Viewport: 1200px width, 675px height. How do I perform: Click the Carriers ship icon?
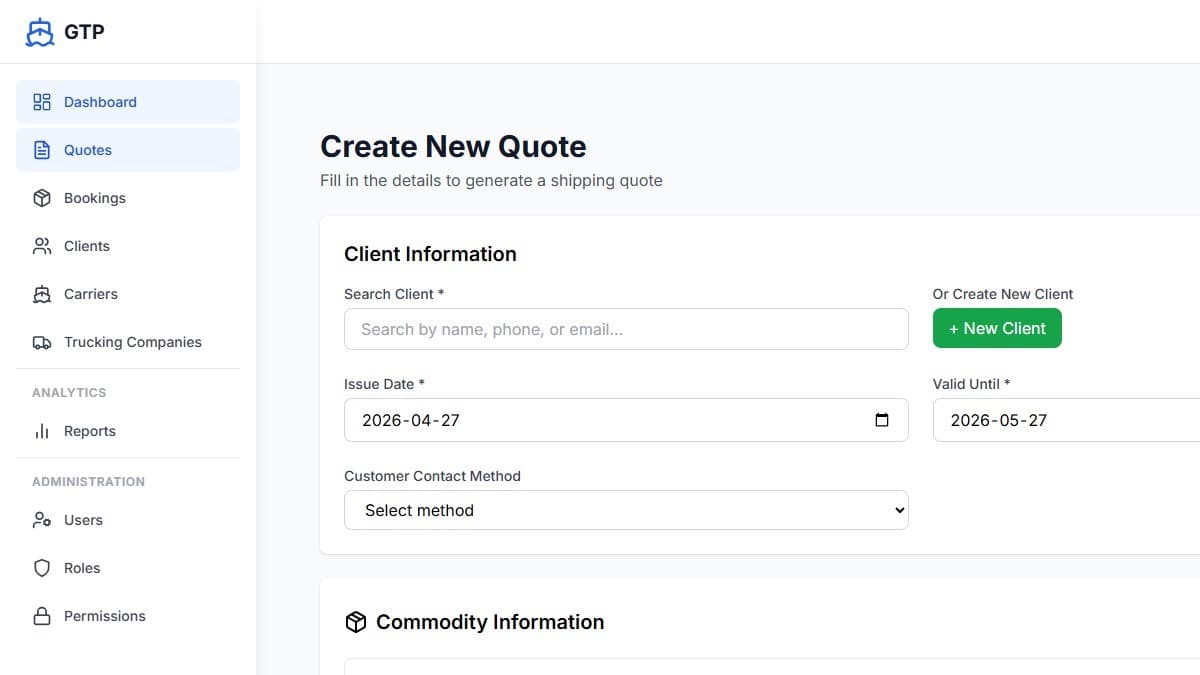(x=42, y=294)
